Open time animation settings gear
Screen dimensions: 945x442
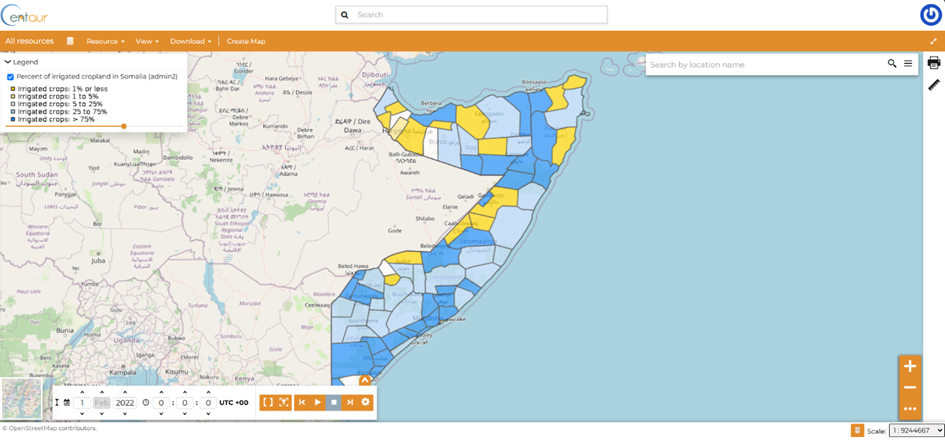(x=365, y=402)
